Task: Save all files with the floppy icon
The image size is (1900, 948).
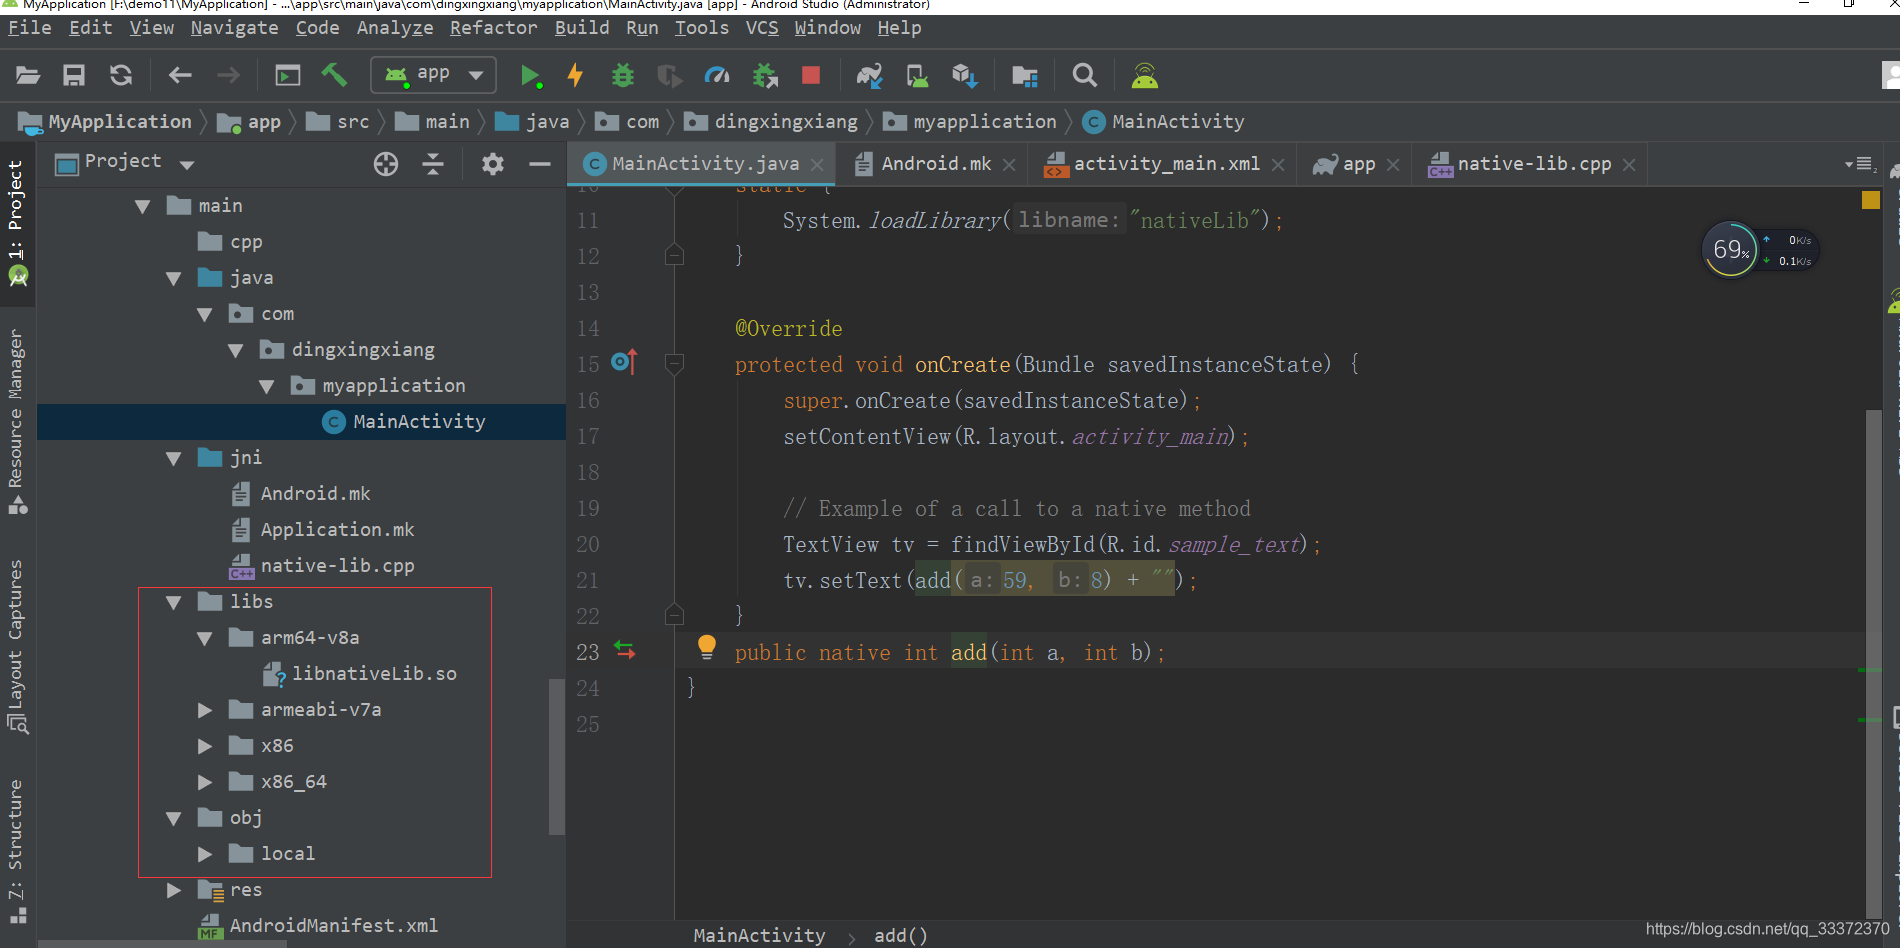Action: [74, 75]
